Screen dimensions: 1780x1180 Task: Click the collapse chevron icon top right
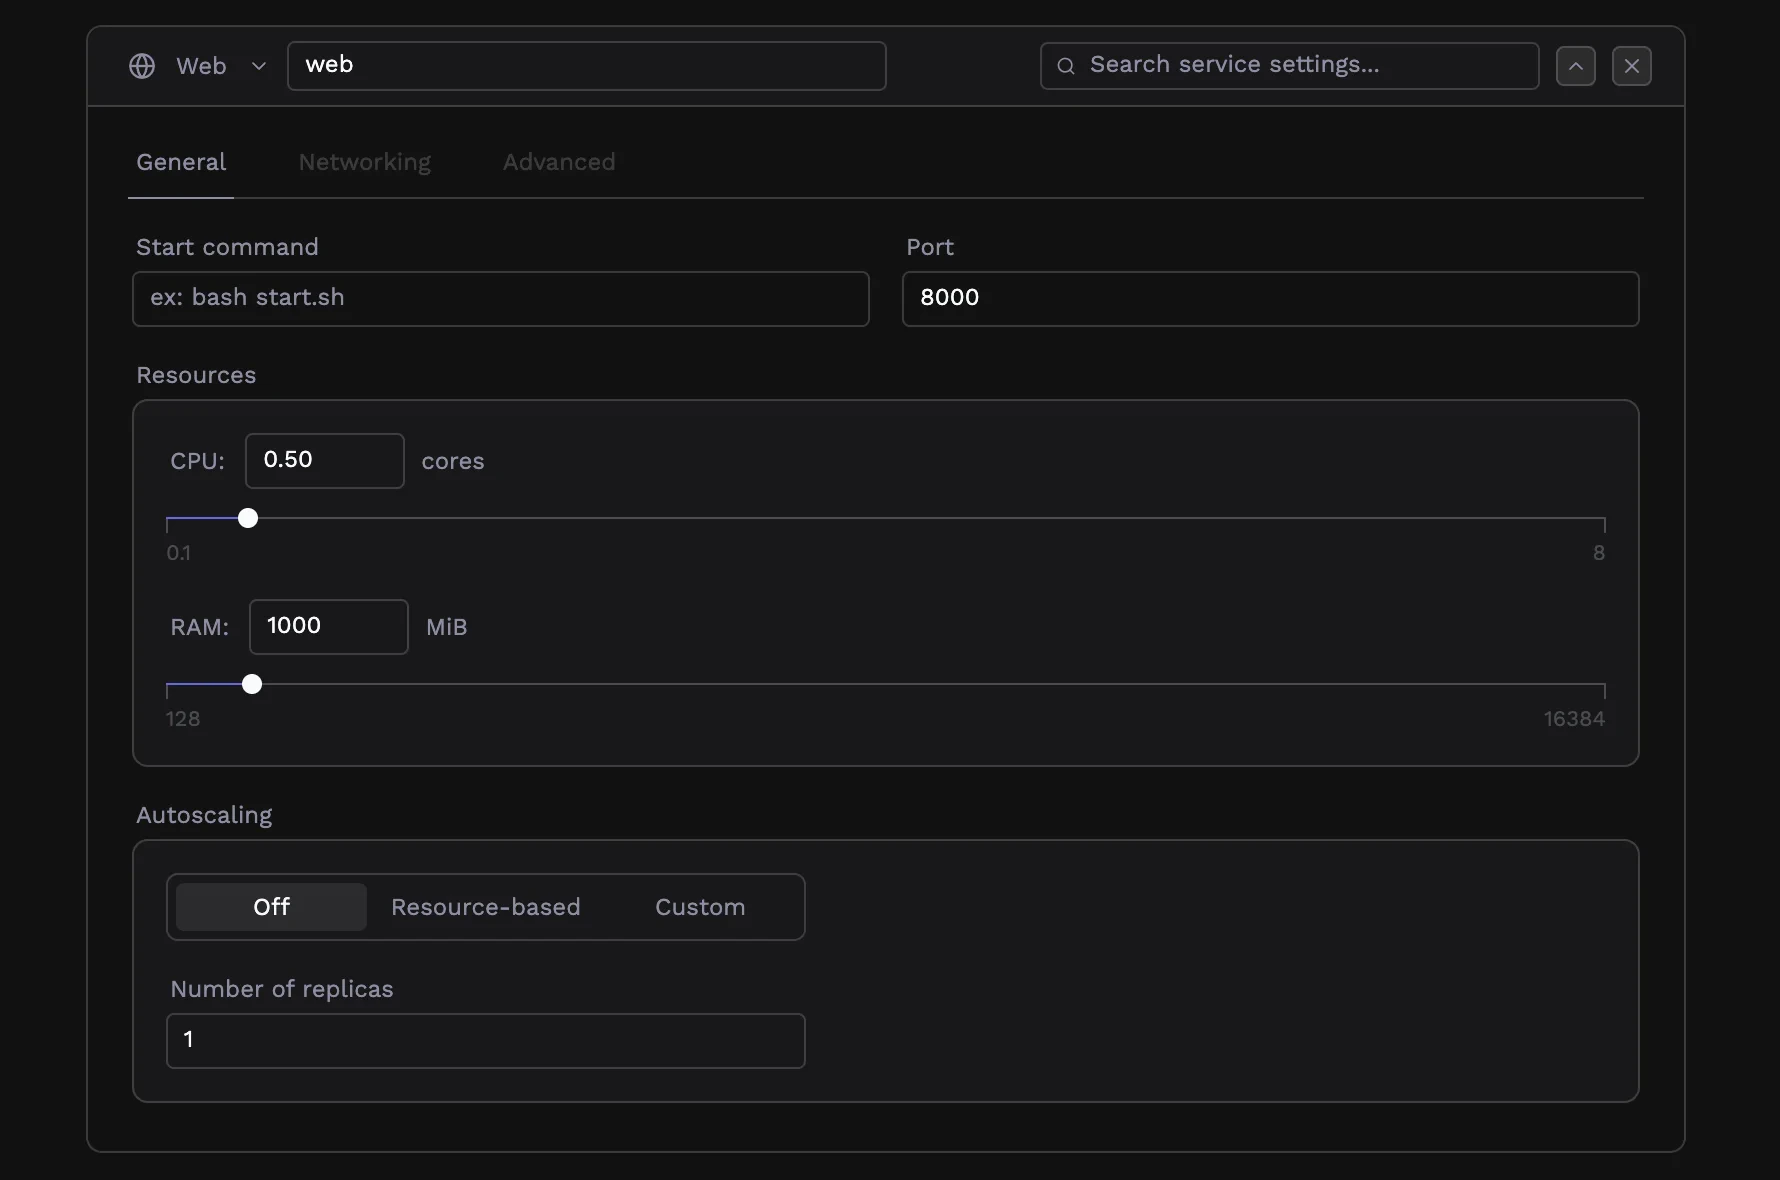[x=1576, y=66]
